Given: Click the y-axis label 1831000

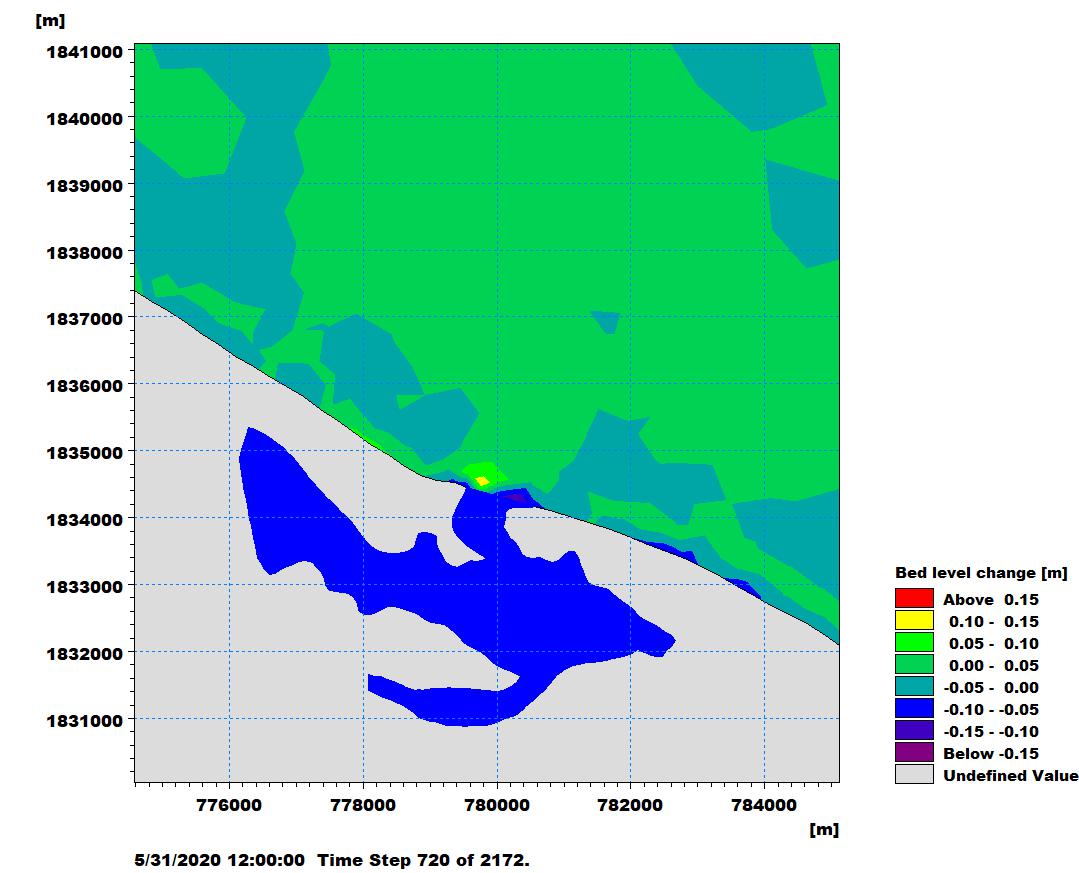Looking at the screenshot, I should [85, 721].
